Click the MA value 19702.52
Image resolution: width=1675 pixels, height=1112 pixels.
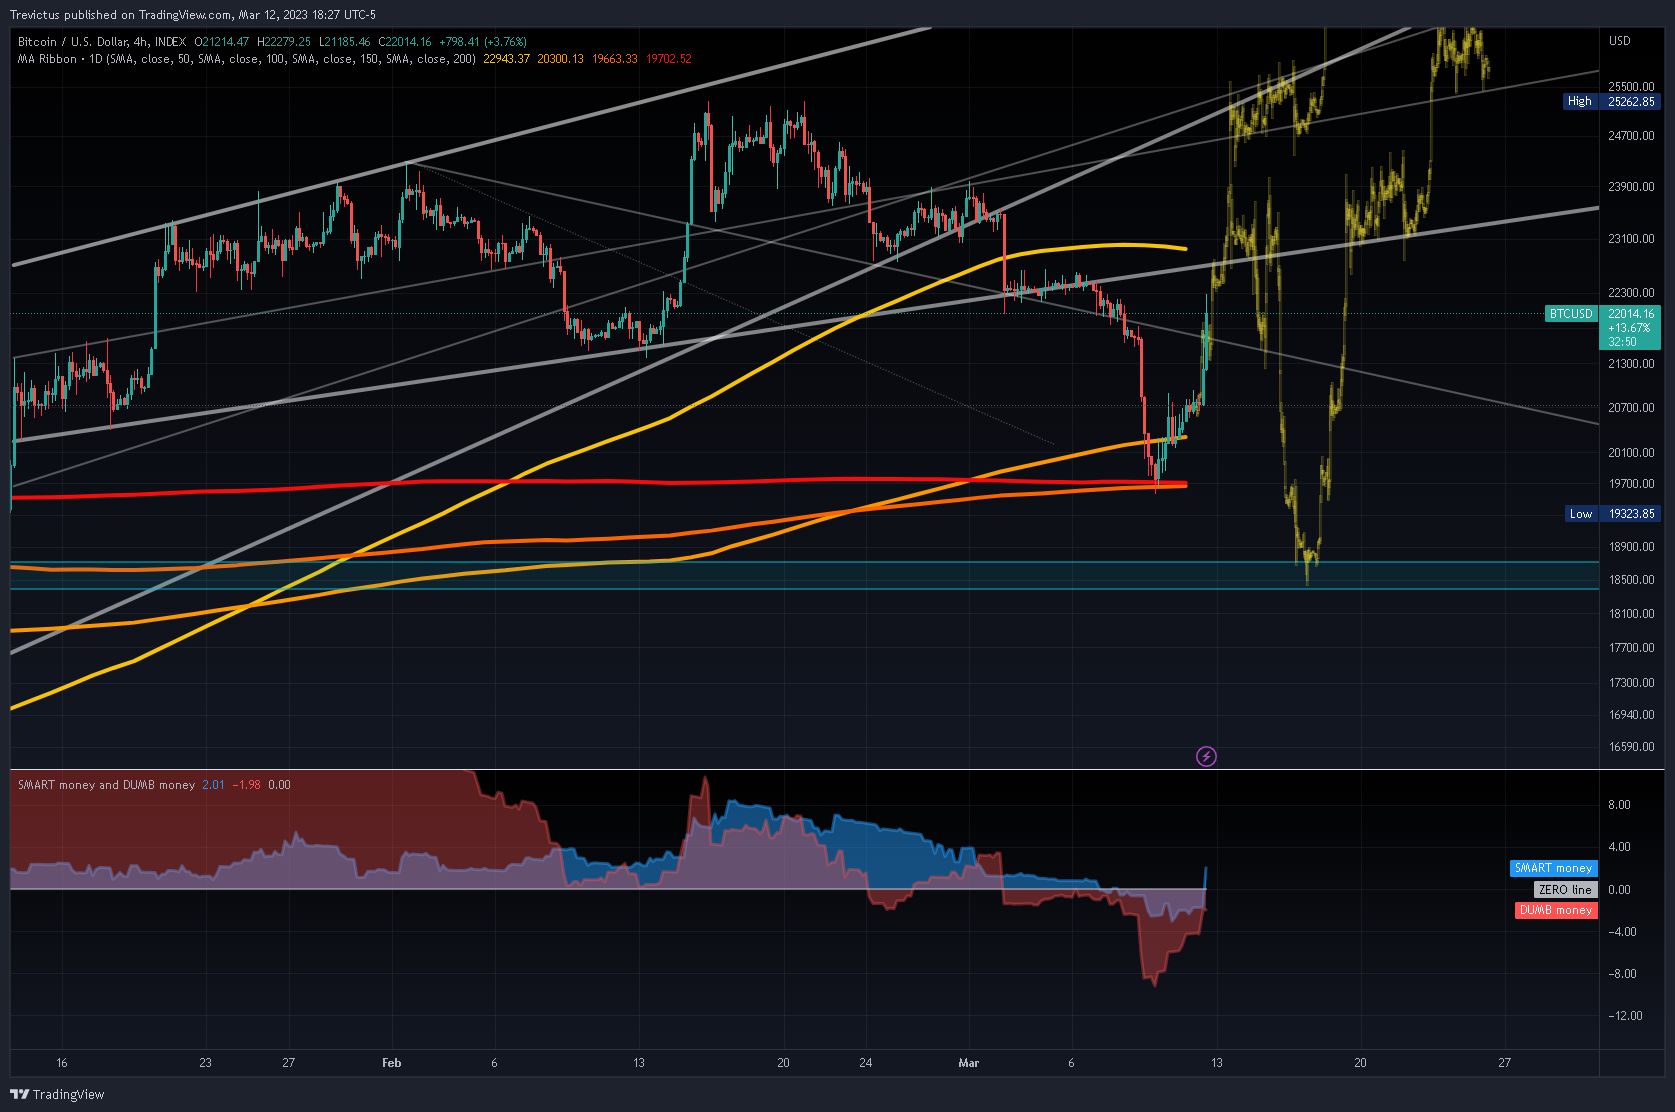pos(669,59)
